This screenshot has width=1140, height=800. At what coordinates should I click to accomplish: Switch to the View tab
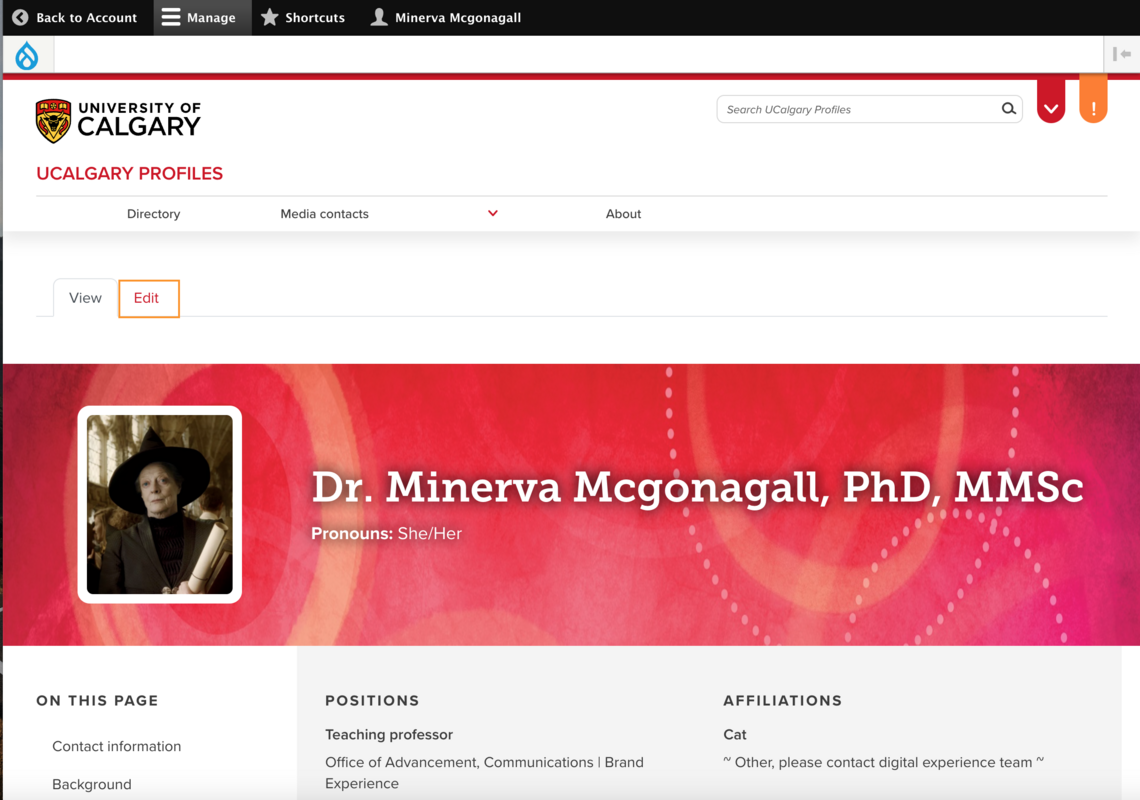pyautogui.click(x=85, y=297)
